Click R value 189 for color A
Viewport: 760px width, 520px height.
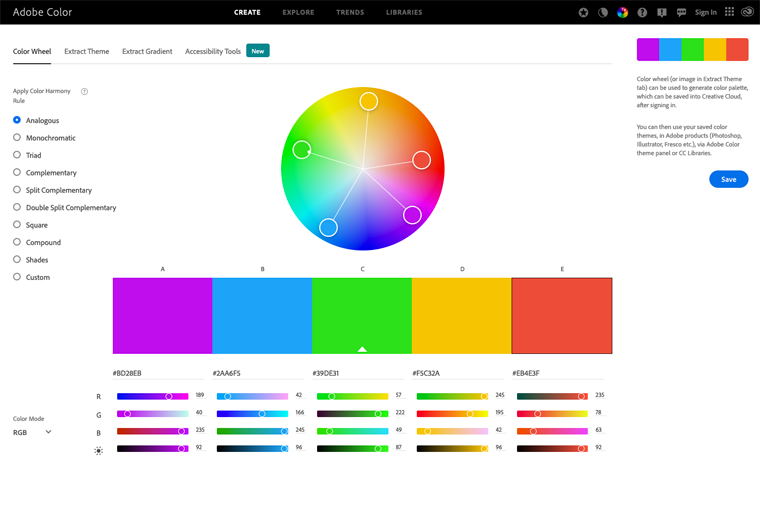(200, 395)
